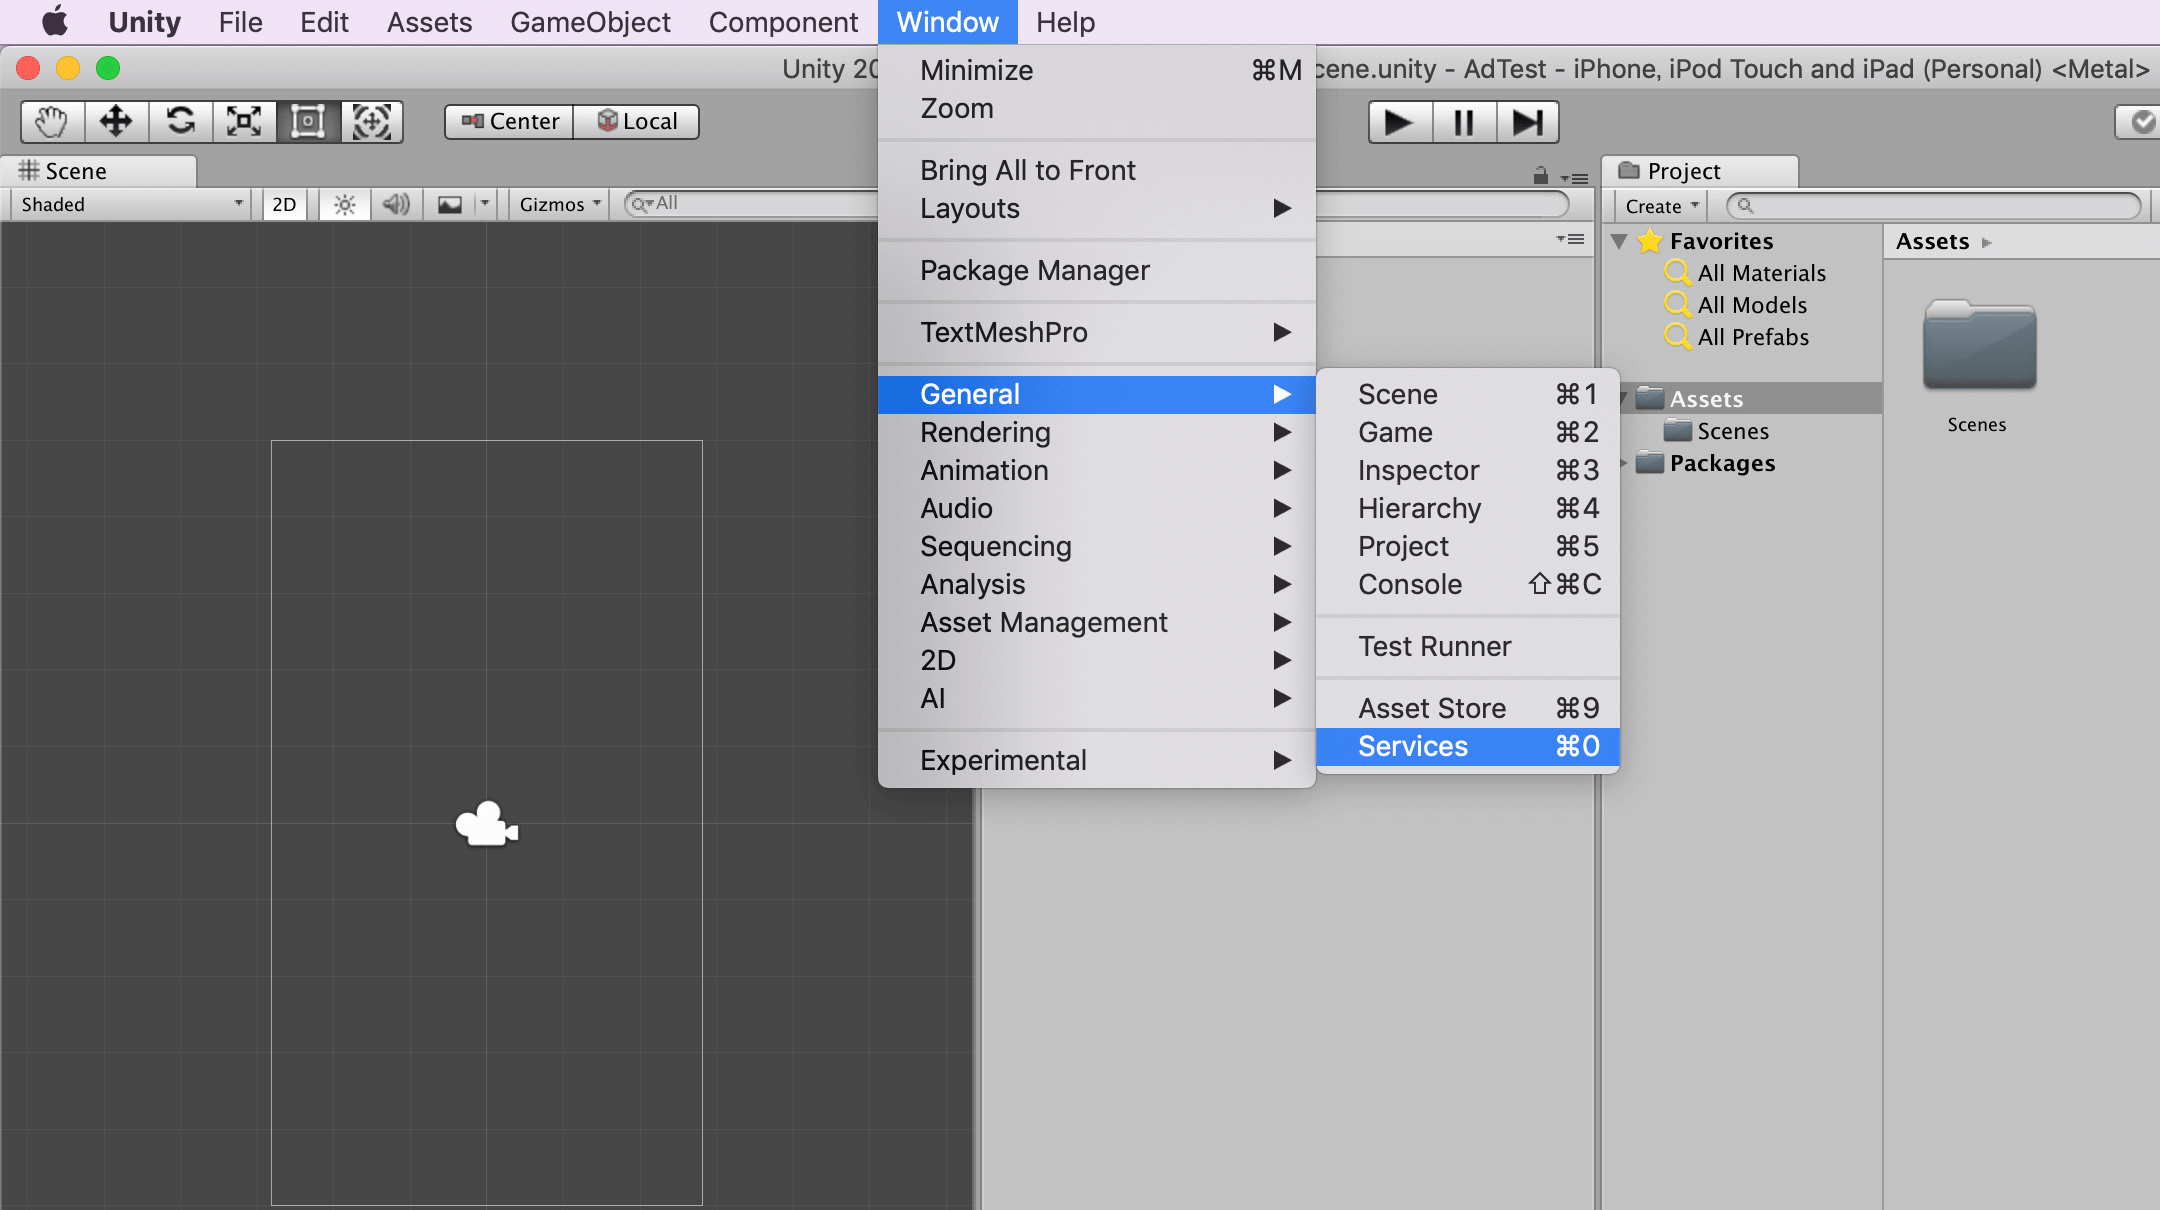Choose Inspector from General submenu
The height and width of the screenshot is (1210, 2160).
click(1467, 470)
